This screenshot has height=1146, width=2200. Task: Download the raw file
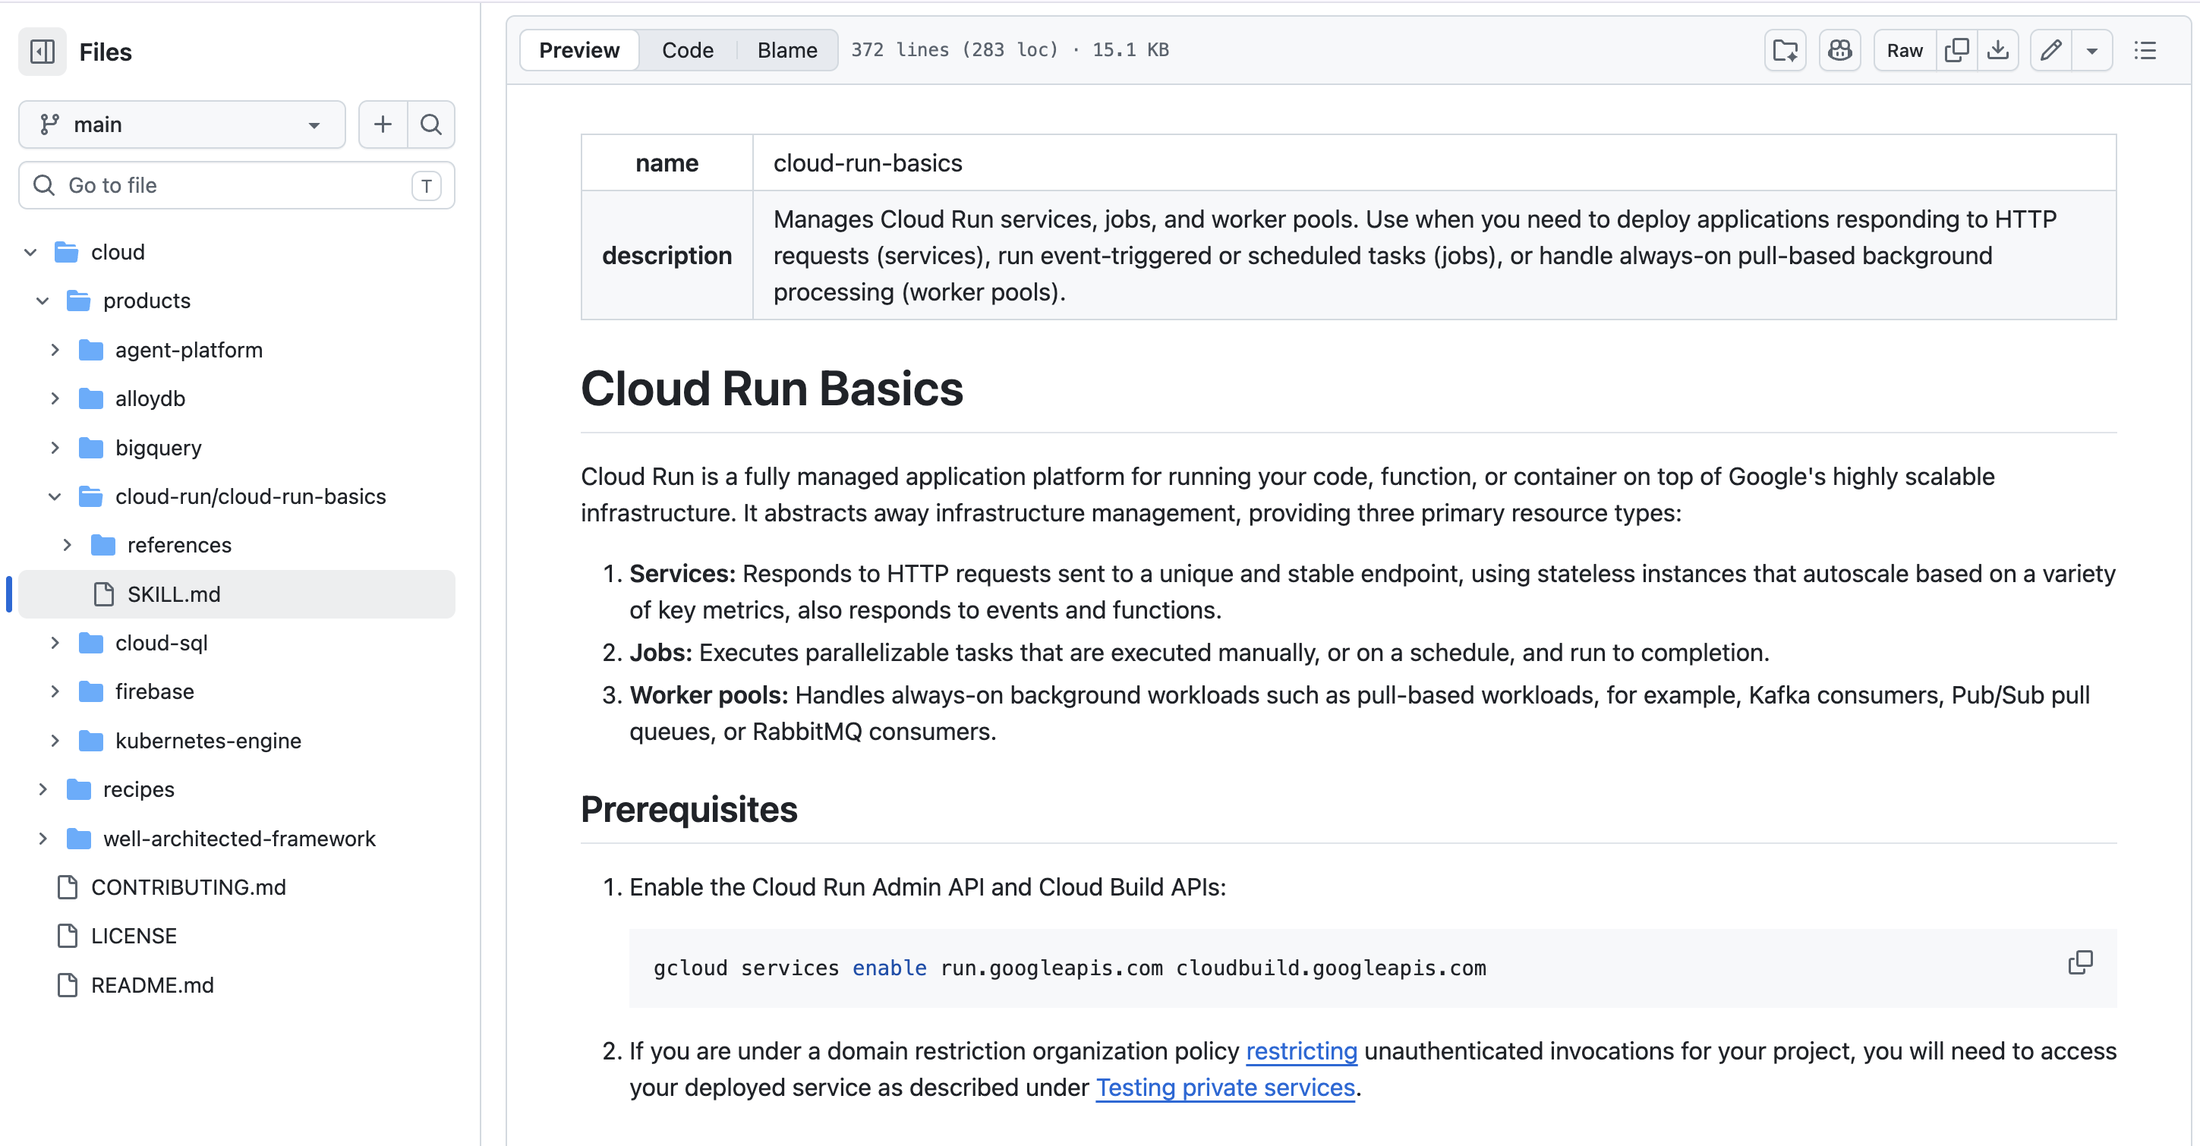click(x=1998, y=50)
